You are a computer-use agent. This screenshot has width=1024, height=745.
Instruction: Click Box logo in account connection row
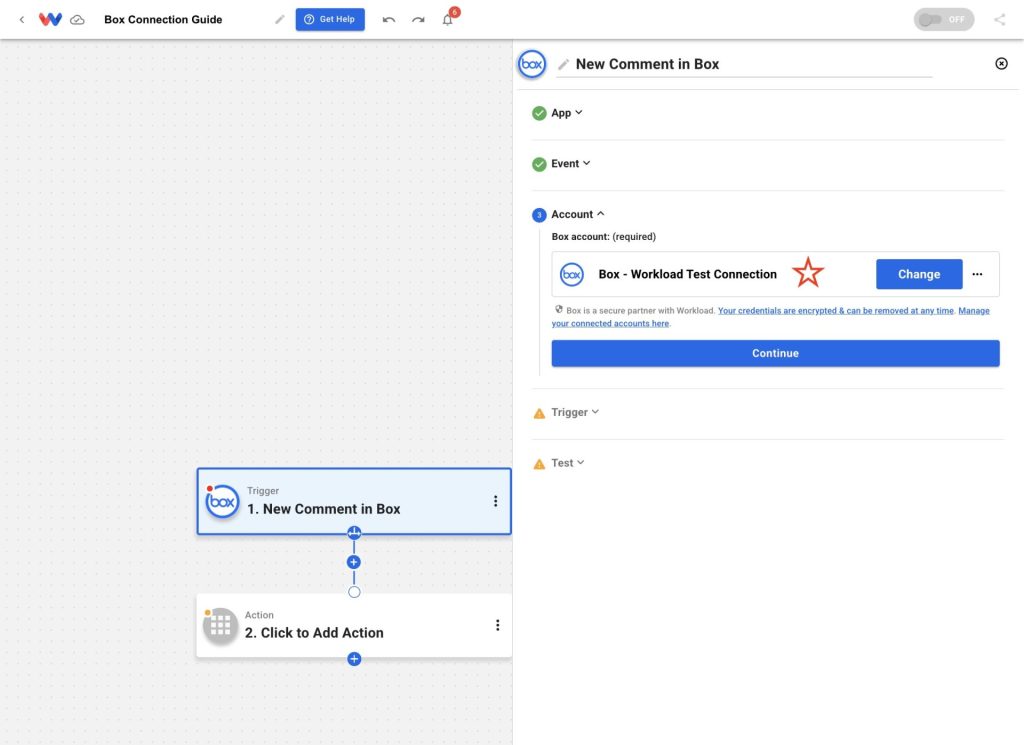pos(572,274)
